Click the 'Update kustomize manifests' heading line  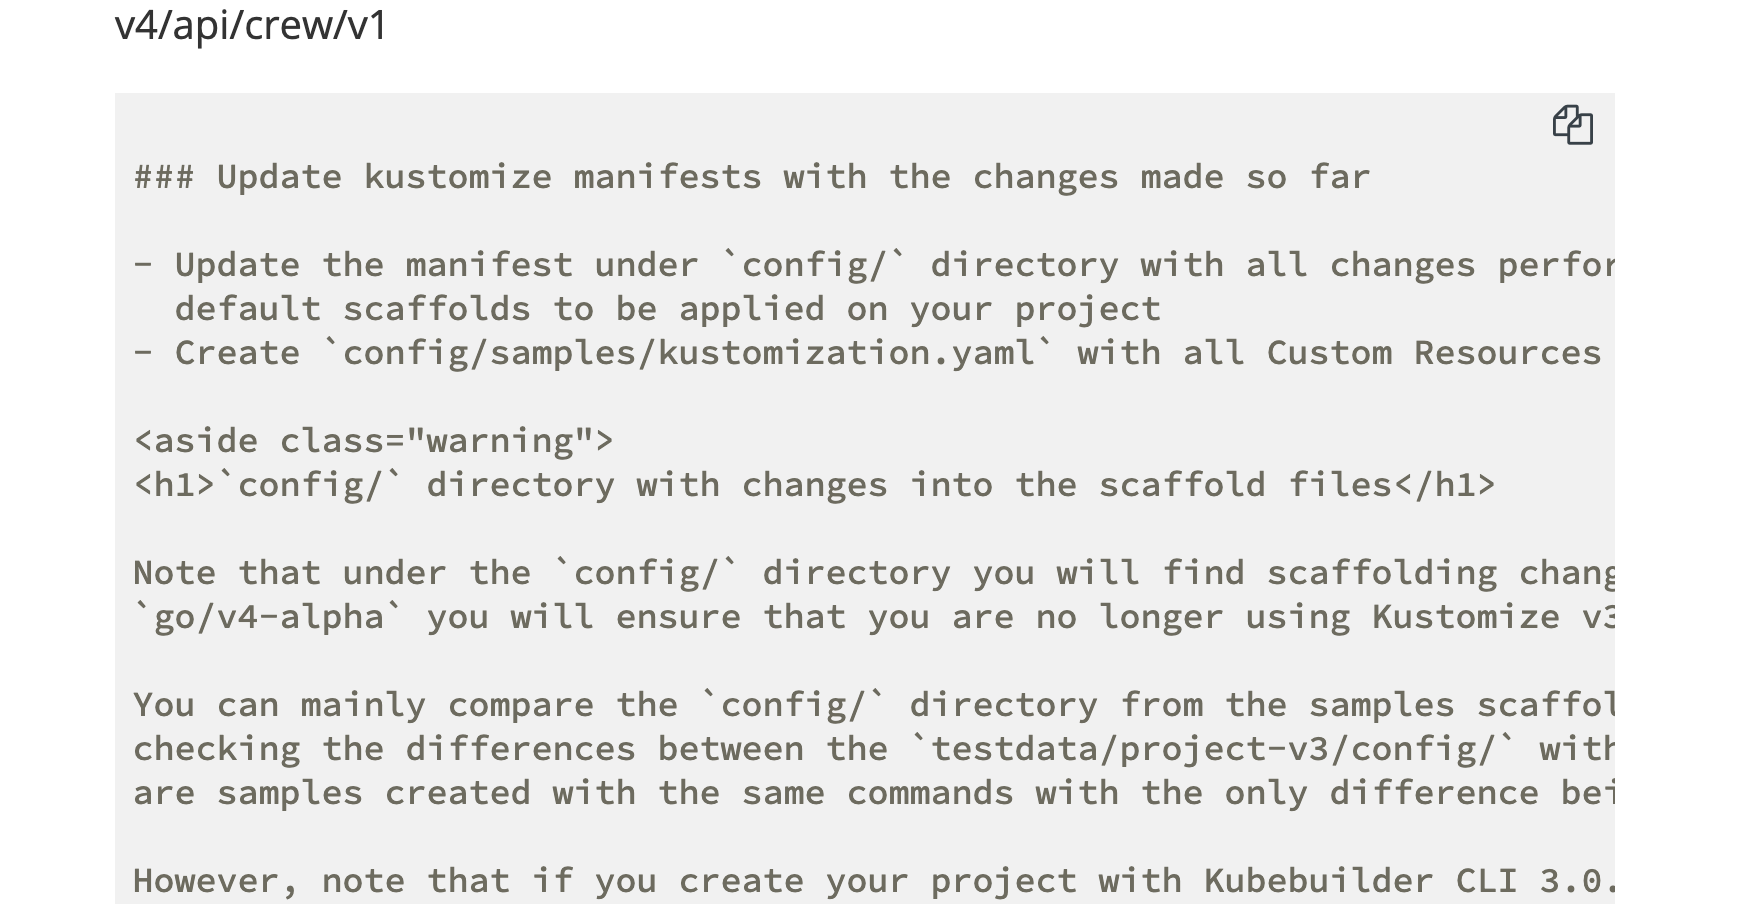click(x=750, y=176)
